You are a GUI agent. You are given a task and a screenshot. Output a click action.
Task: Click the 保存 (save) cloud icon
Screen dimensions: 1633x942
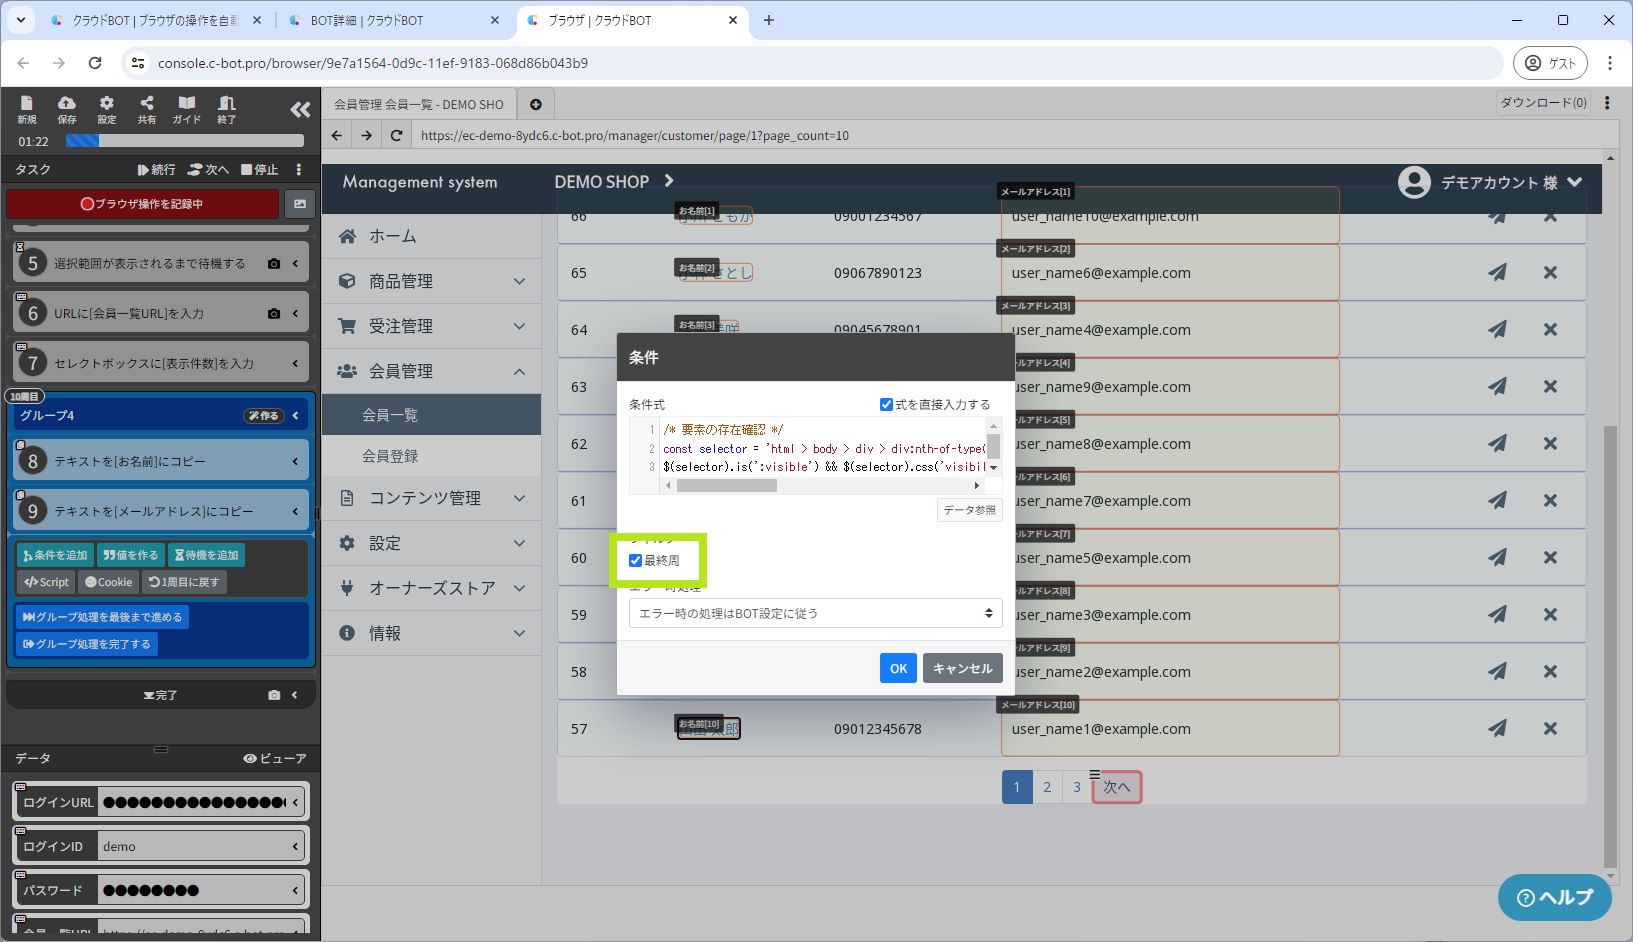coord(67,109)
